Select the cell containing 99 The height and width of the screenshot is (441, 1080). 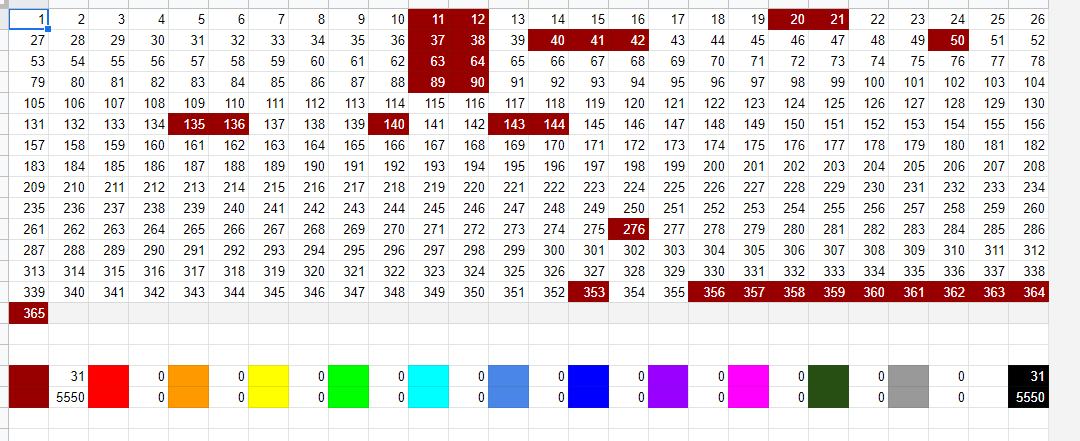coord(828,83)
